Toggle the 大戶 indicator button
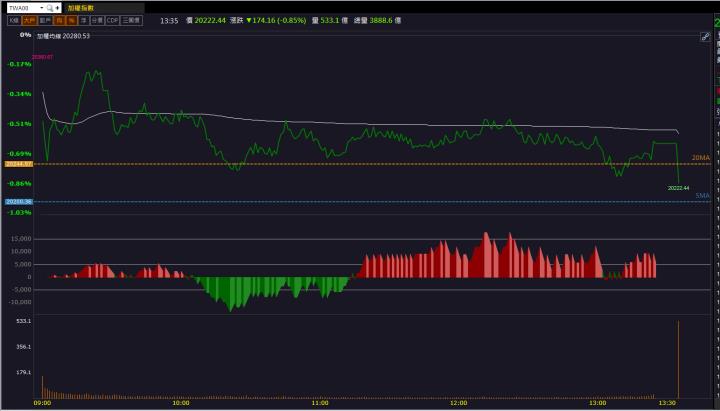This screenshot has width=720, height=411. tap(29, 20)
